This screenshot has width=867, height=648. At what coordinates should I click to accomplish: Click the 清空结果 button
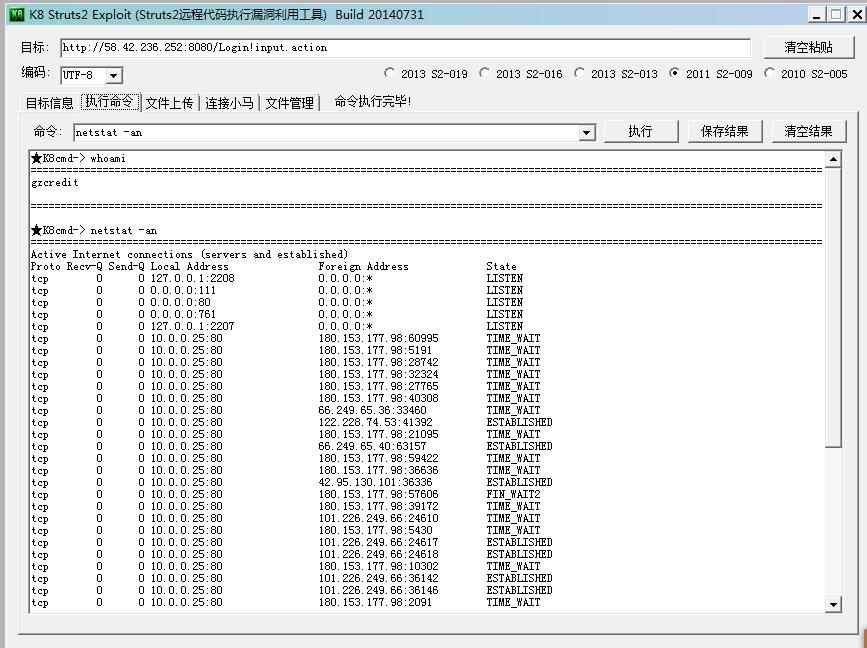809,132
